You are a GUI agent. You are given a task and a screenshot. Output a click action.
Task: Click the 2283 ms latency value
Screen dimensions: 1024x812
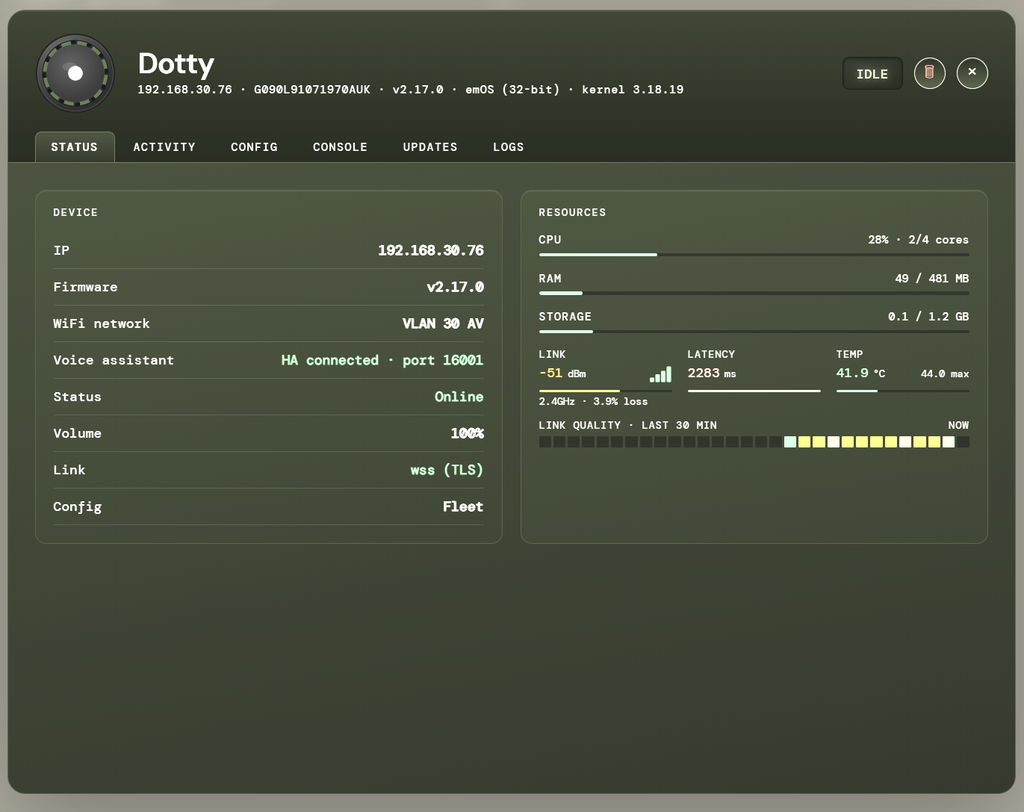click(712, 373)
